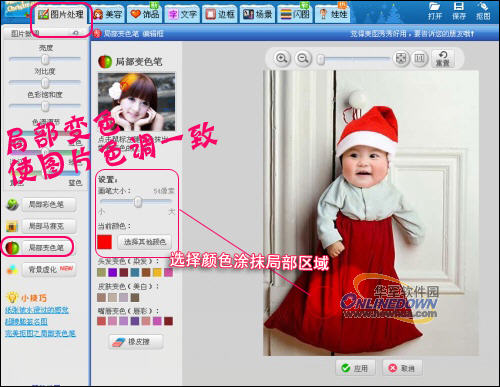Open file using 打开 folder icon

(x=435, y=11)
